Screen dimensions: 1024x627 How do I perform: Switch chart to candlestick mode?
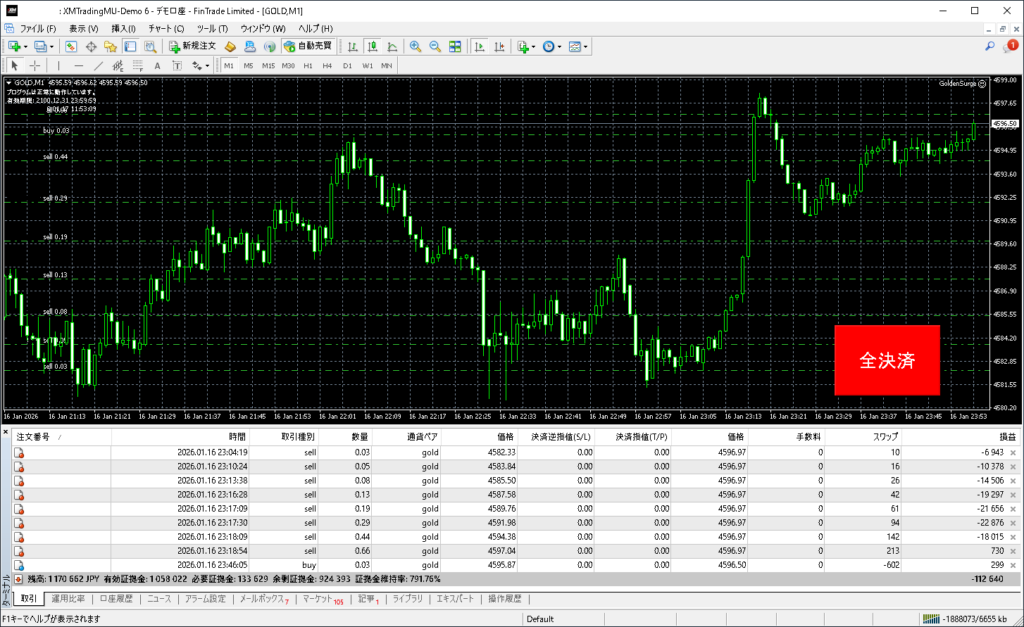pyautogui.click(x=372, y=46)
